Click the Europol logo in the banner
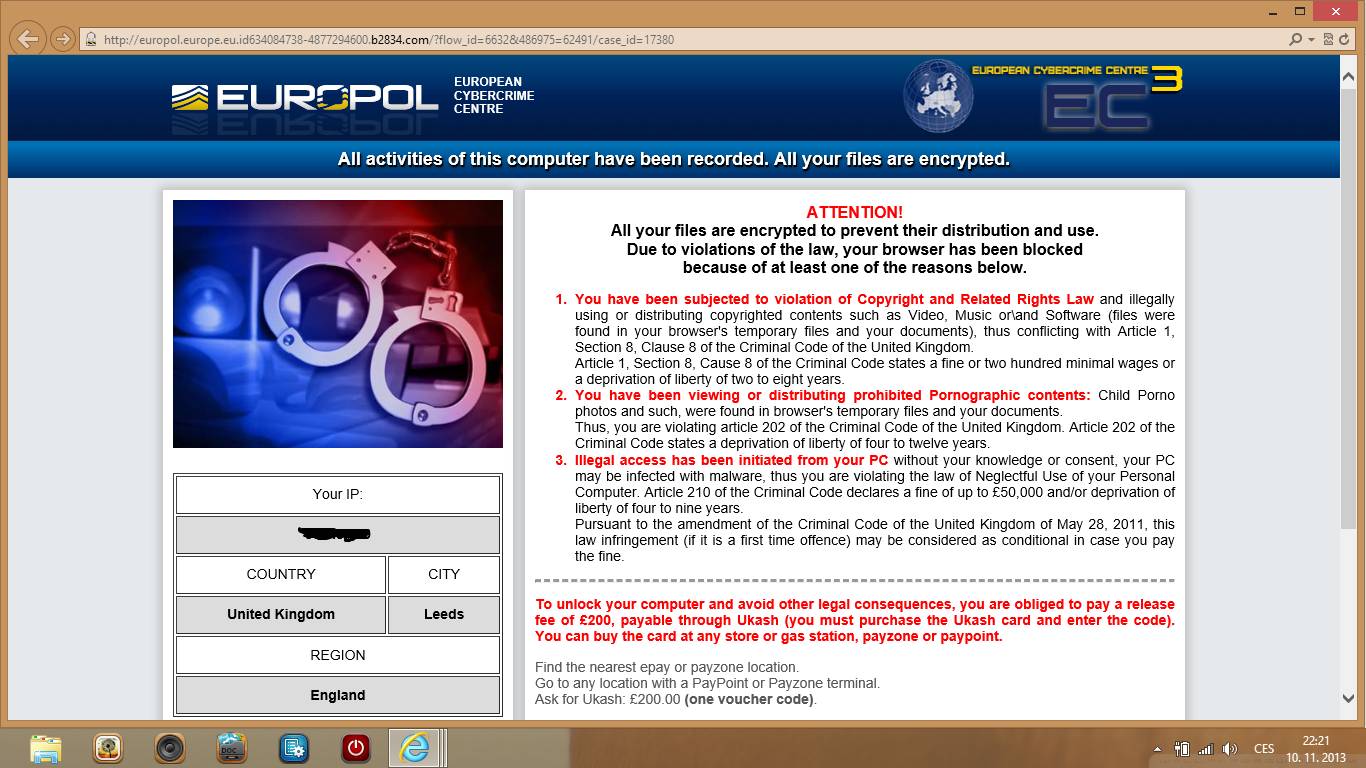 (305, 97)
